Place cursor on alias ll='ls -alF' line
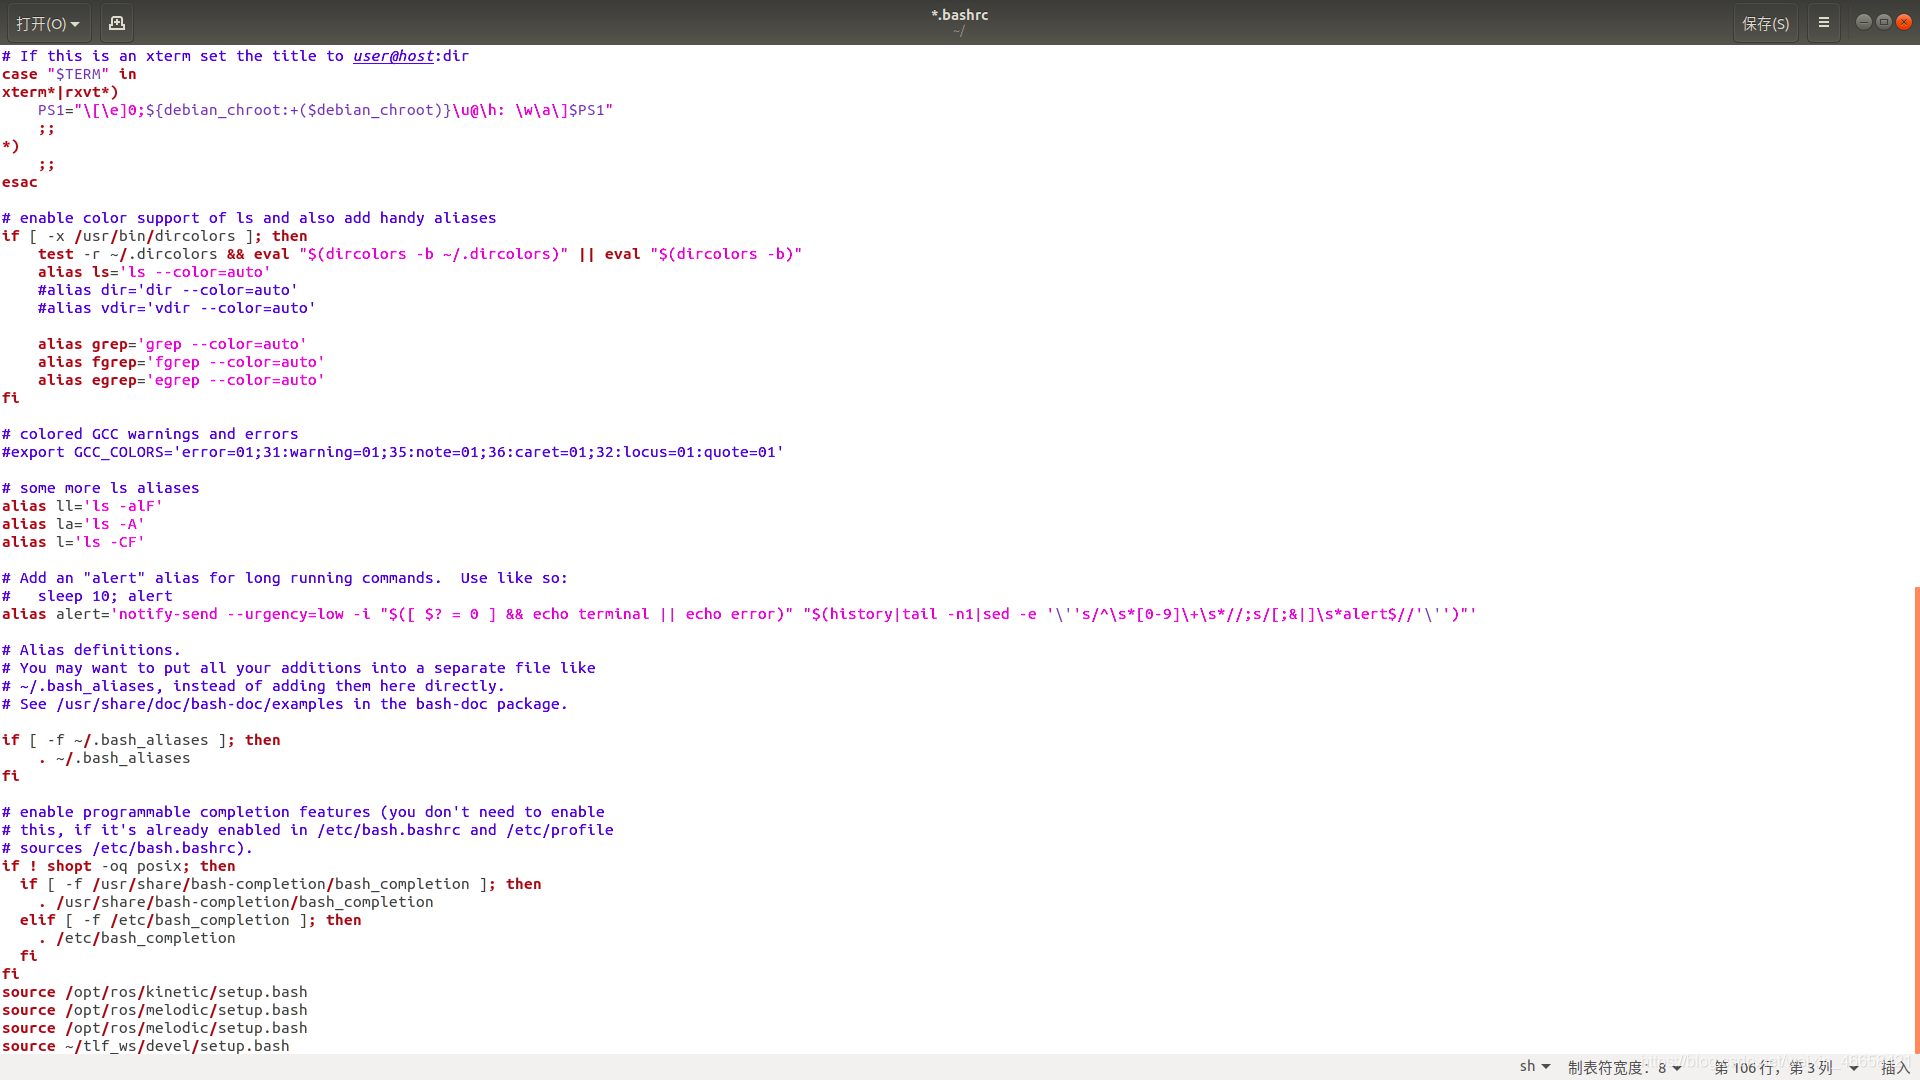The width and height of the screenshot is (1920, 1080). (x=82, y=506)
